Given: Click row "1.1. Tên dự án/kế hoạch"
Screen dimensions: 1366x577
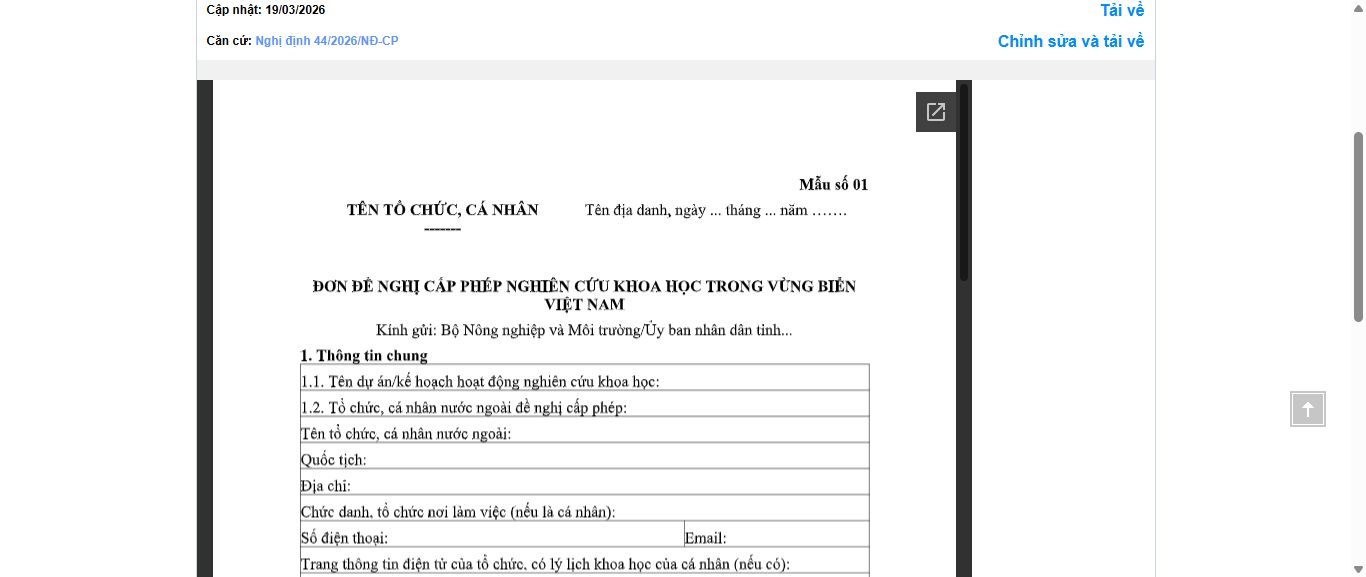Looking at the screenshot, I should (x=584, y=378).
